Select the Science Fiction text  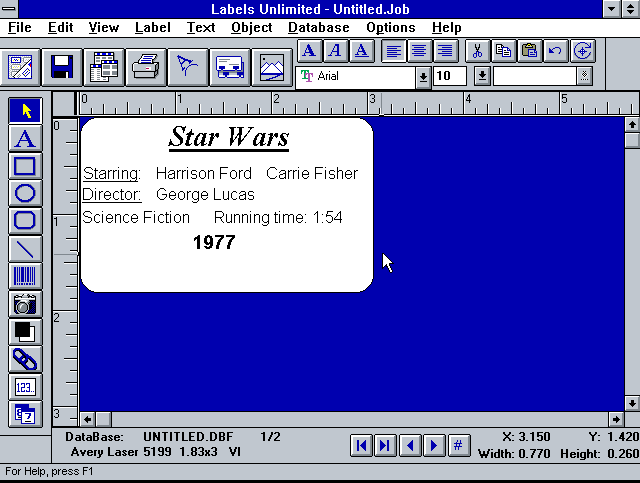tap(136, 218)
